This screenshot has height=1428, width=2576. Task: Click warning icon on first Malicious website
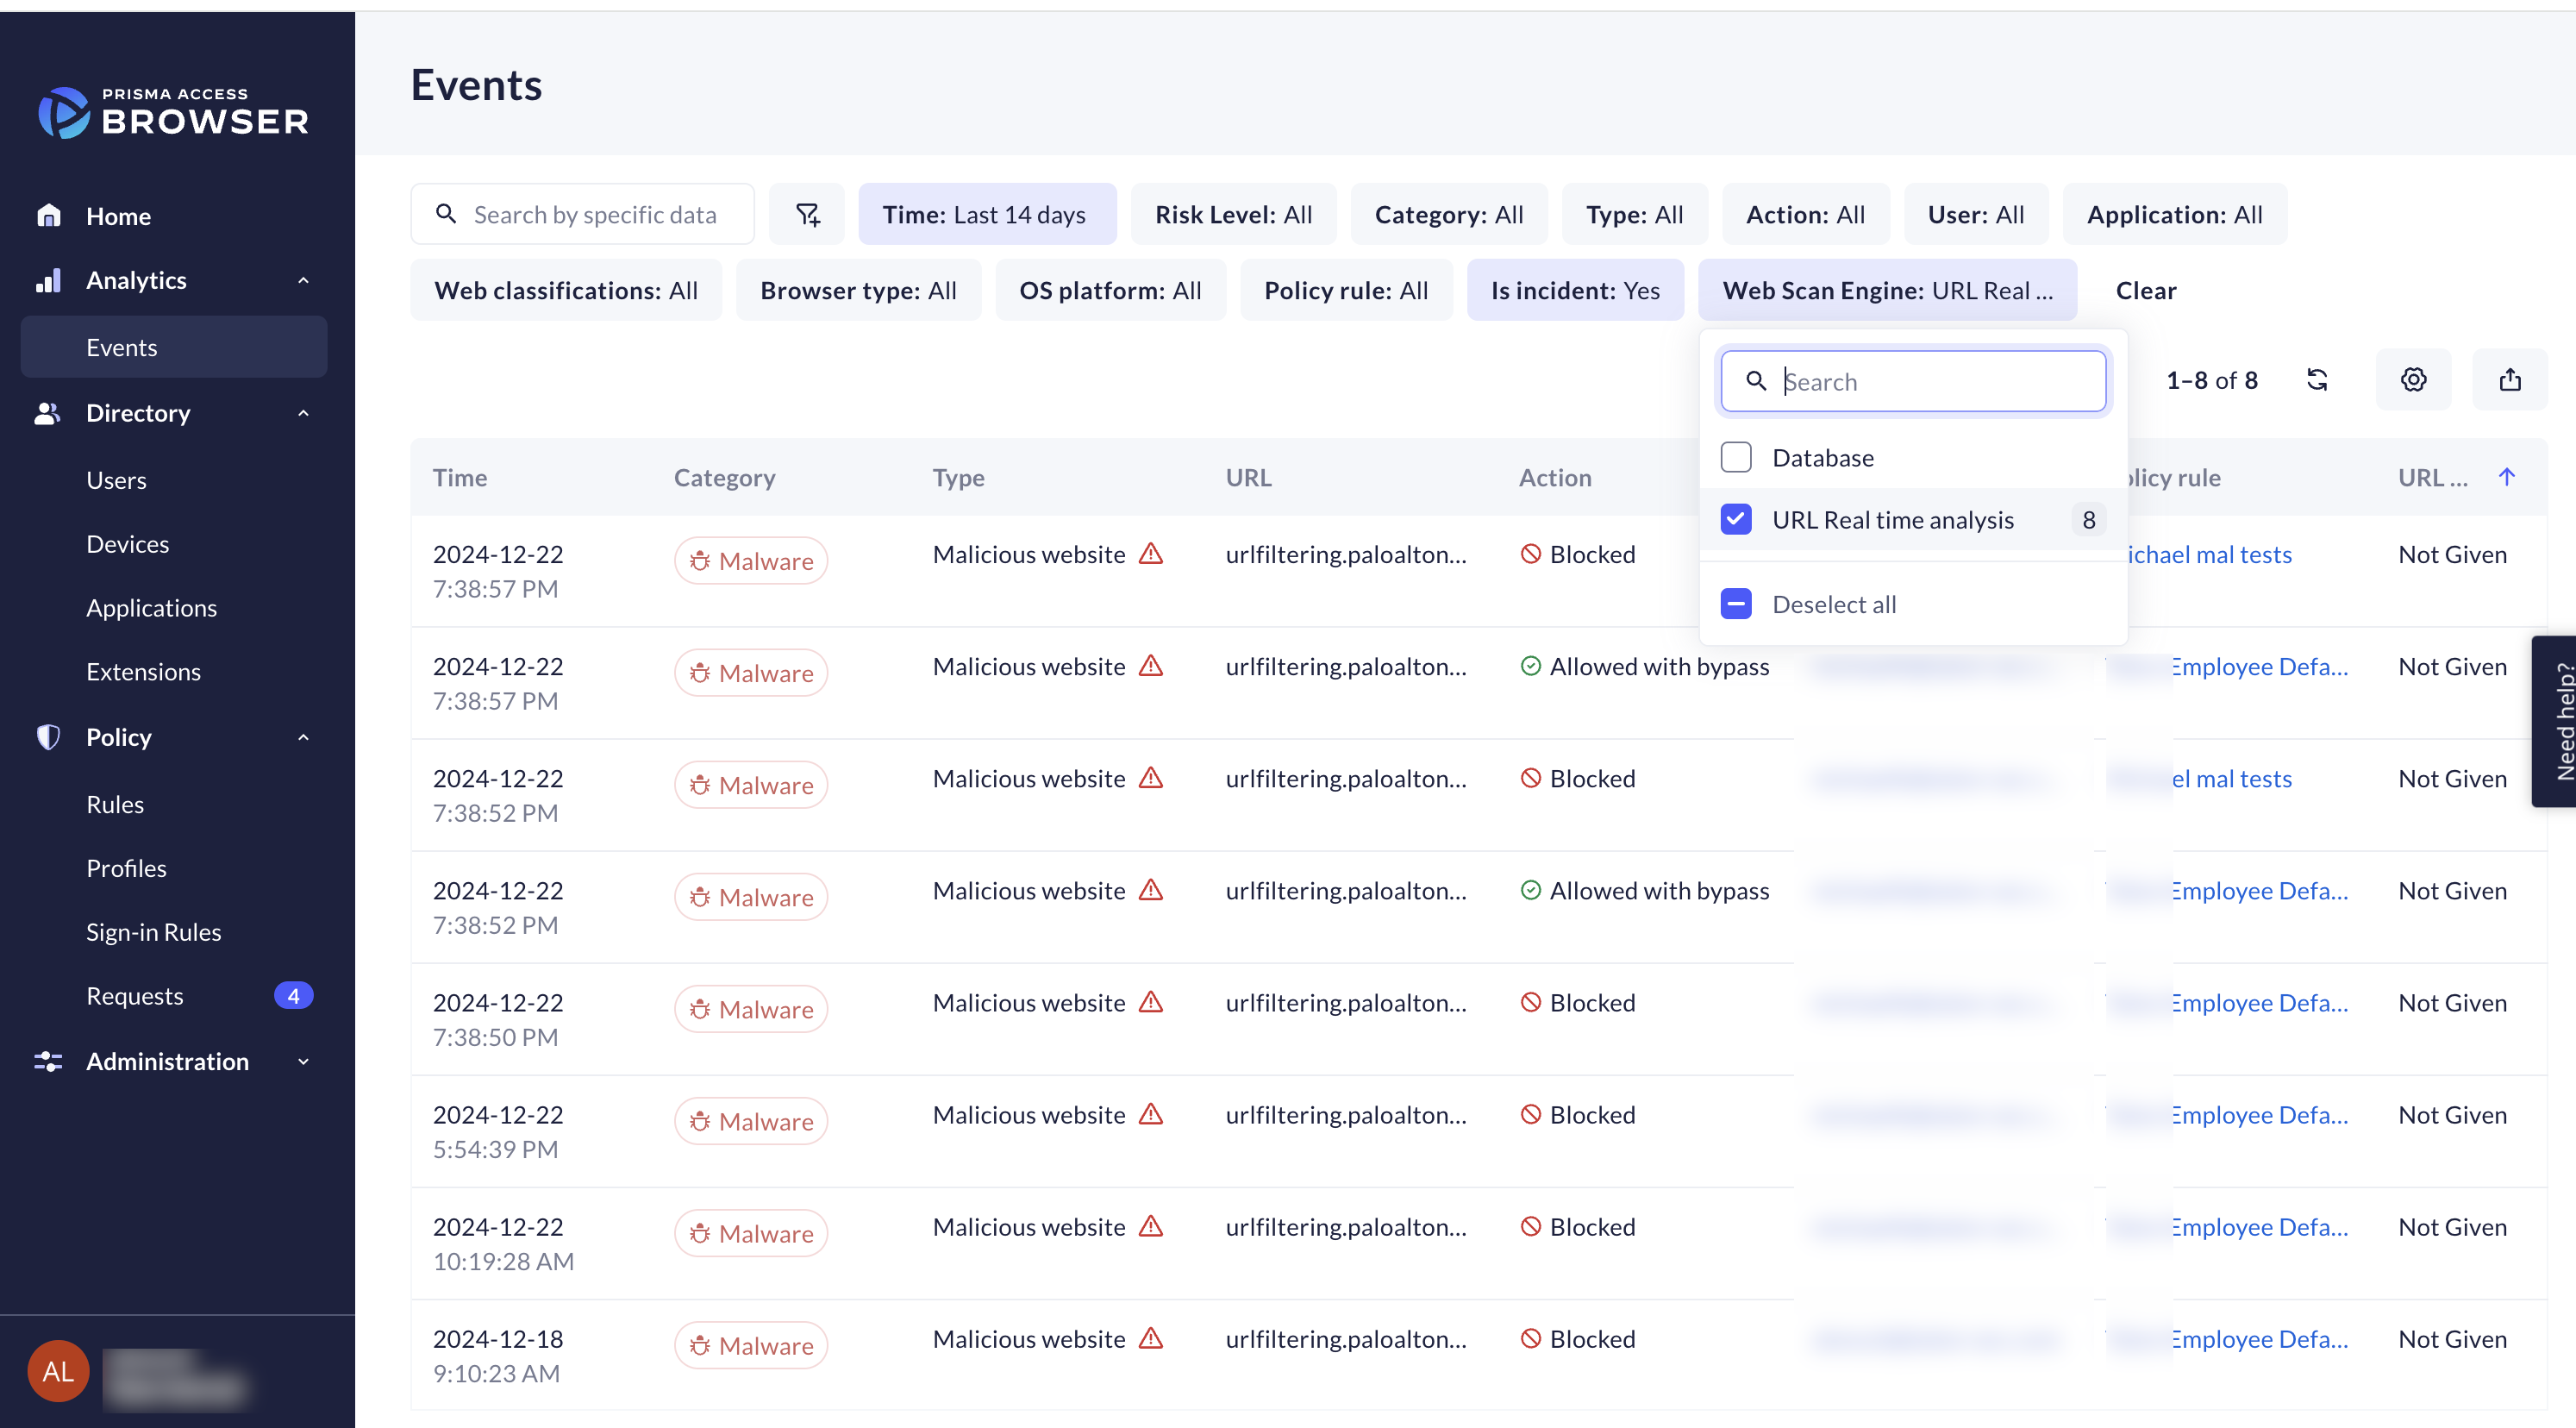tap(1151, 554)
